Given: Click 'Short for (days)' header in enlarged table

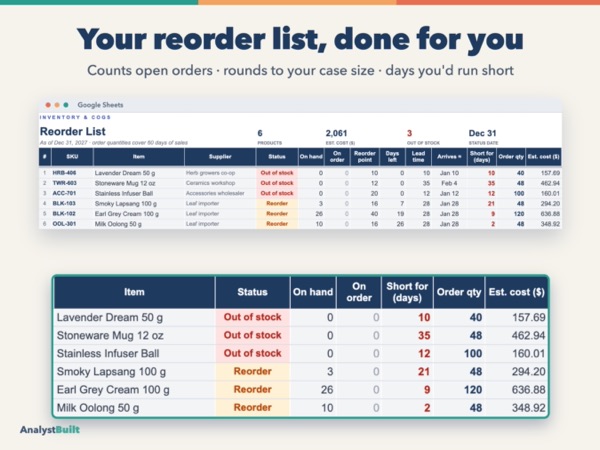Looking at the screenshot, I should click(x=407, y=292).
